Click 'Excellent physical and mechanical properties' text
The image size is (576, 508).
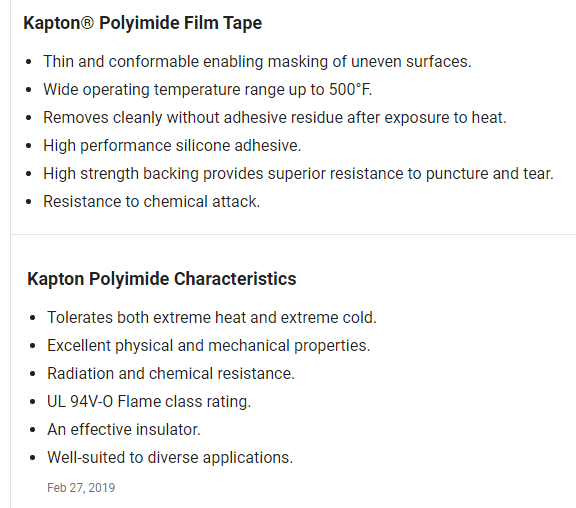coord(209,346)
